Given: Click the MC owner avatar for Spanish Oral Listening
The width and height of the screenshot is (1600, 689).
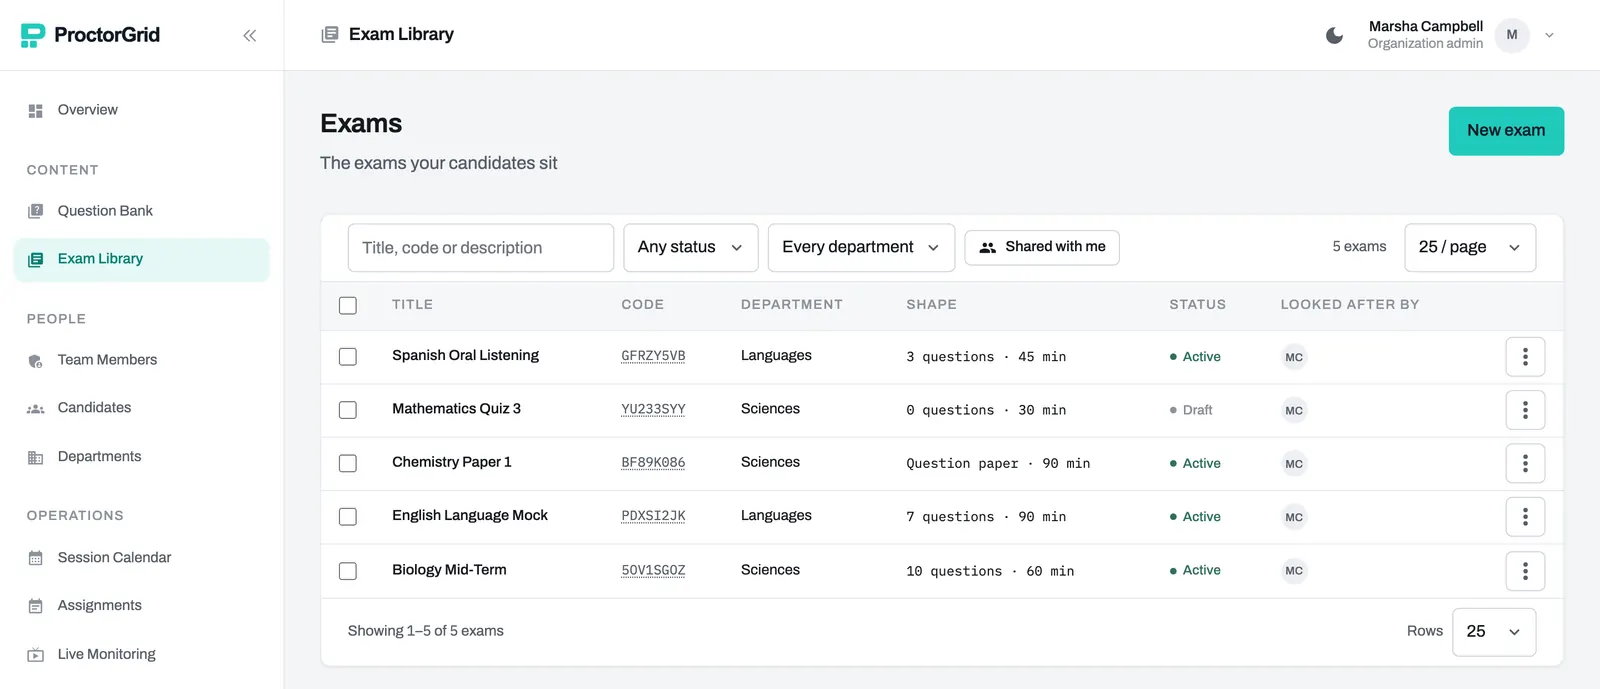Looking at the screenshot, I should [1294, 357].
